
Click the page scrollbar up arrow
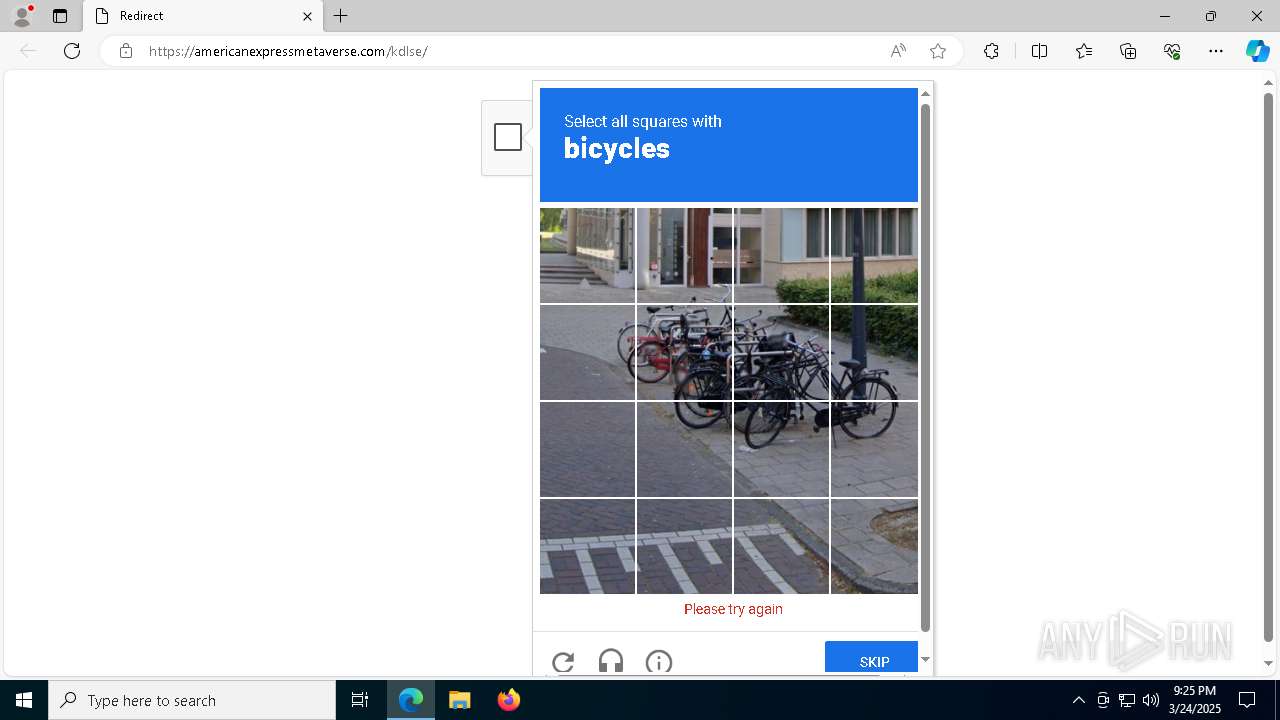point(1269,84)
